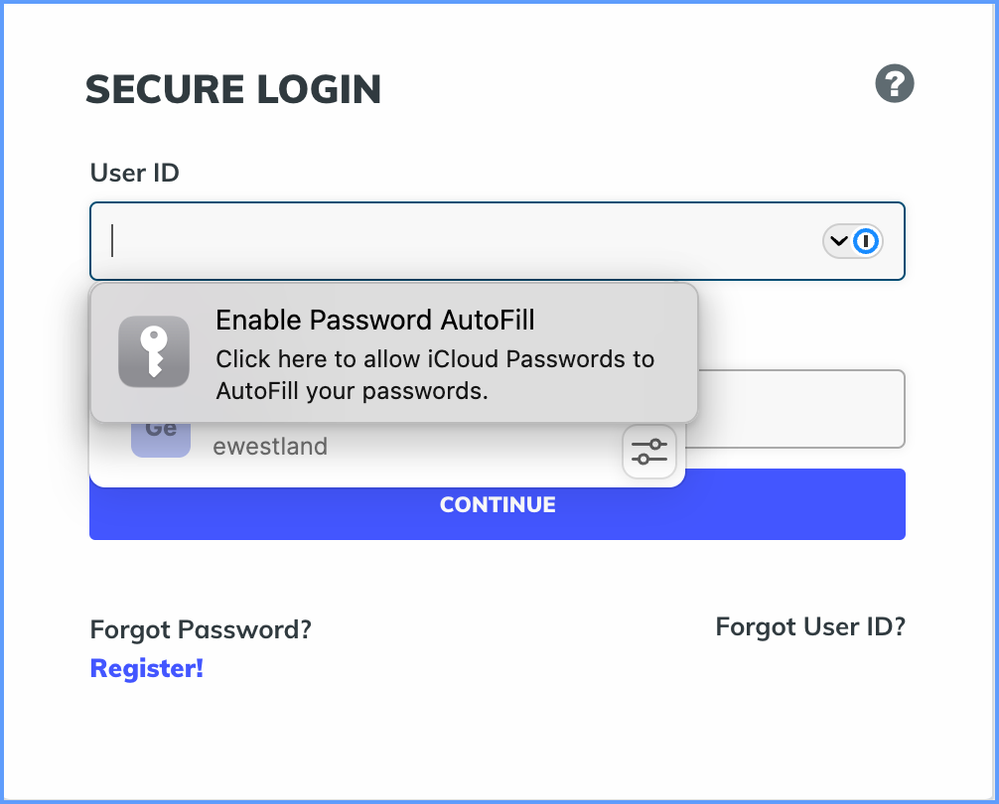This screenshot has width=999, height=804.
Task: Click the SECURE LOGIN heading
Action: point(233,89)
